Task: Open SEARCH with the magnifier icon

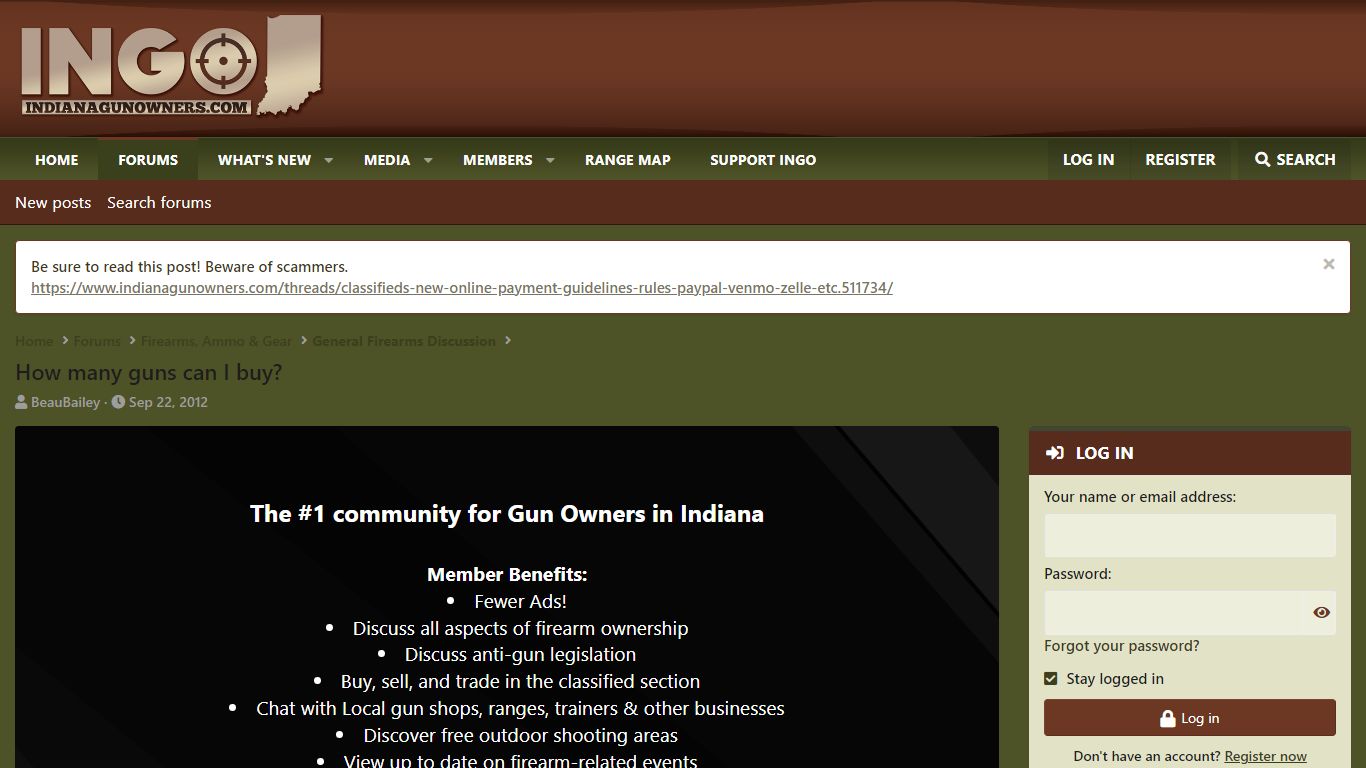Action: tap(1295, 160)
